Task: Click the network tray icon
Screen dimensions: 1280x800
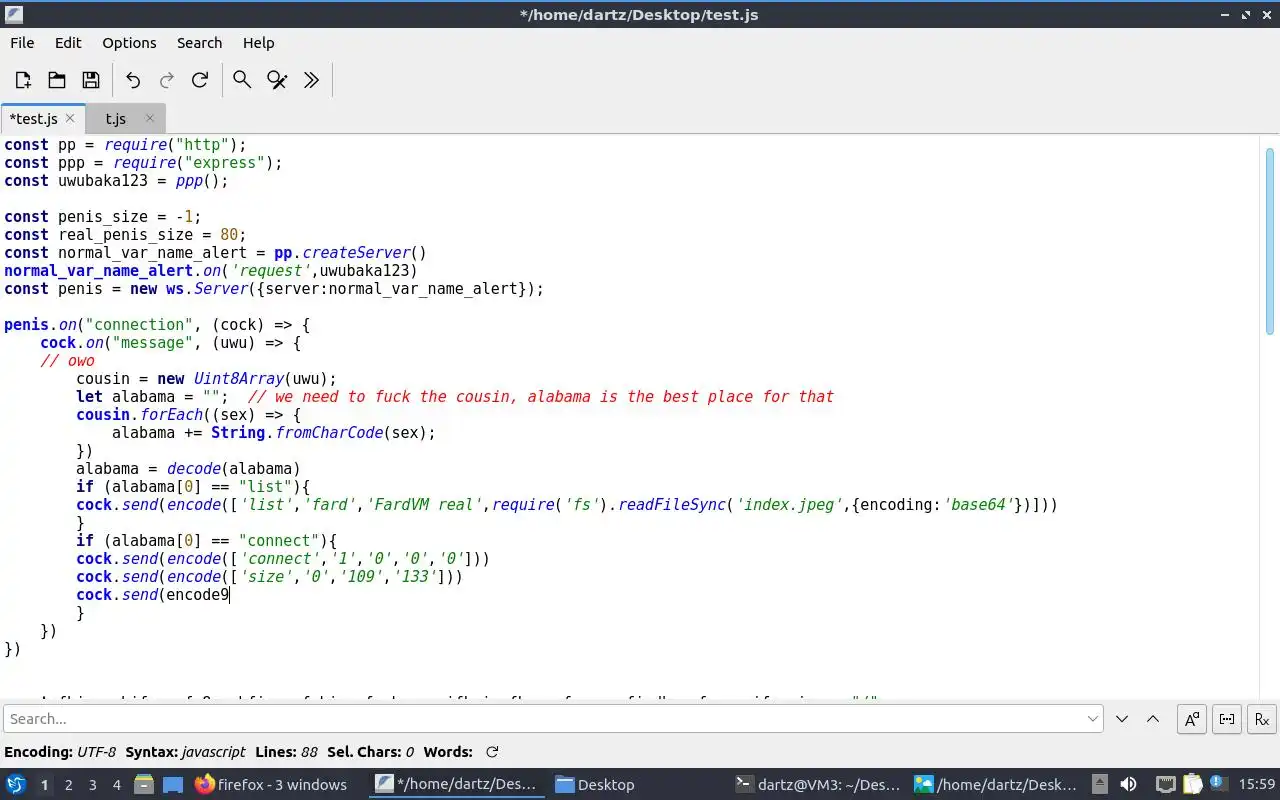Action: coord(1165,784)
